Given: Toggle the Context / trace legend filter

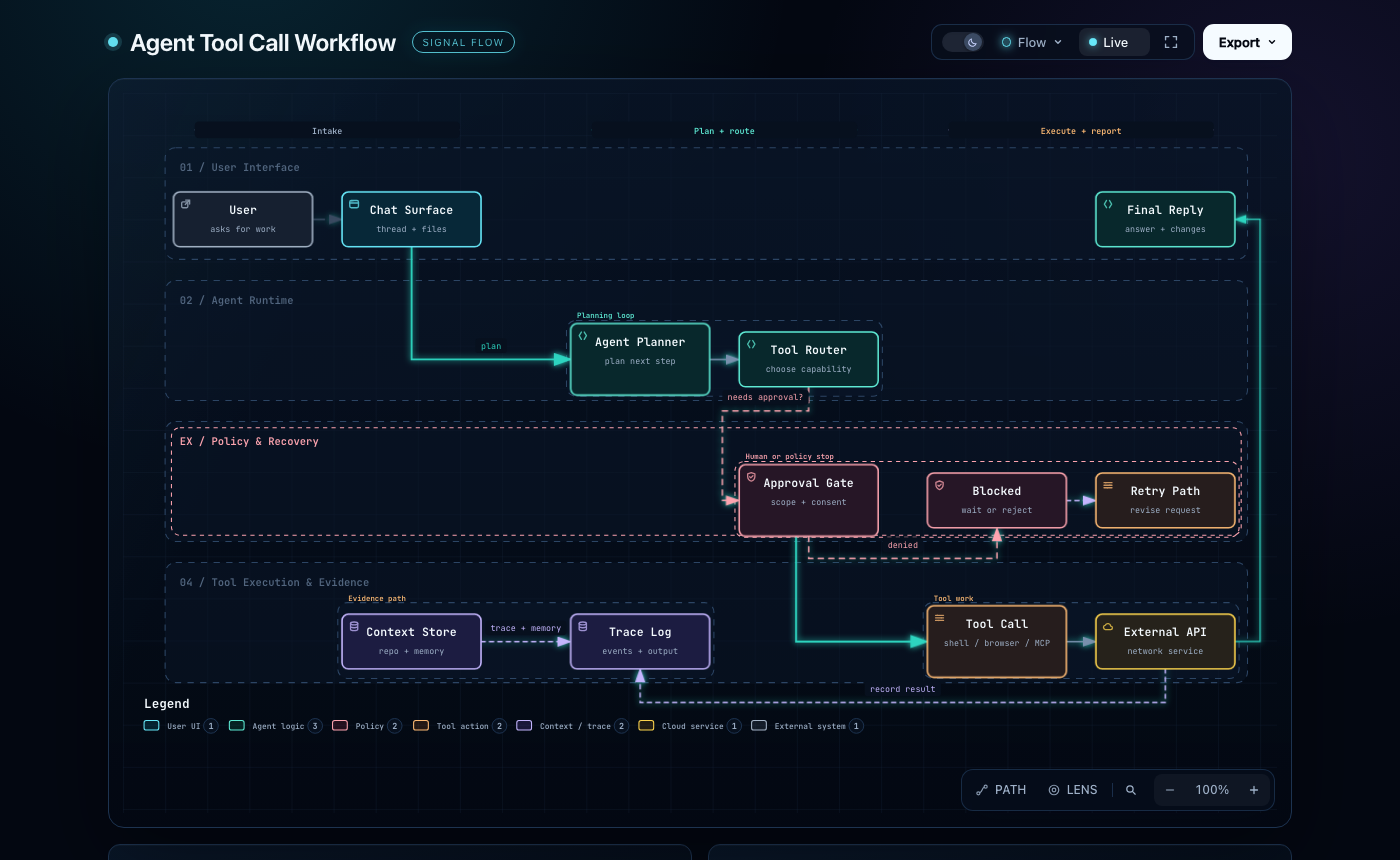Looking at the screenshot, I should tap(572, 726).
